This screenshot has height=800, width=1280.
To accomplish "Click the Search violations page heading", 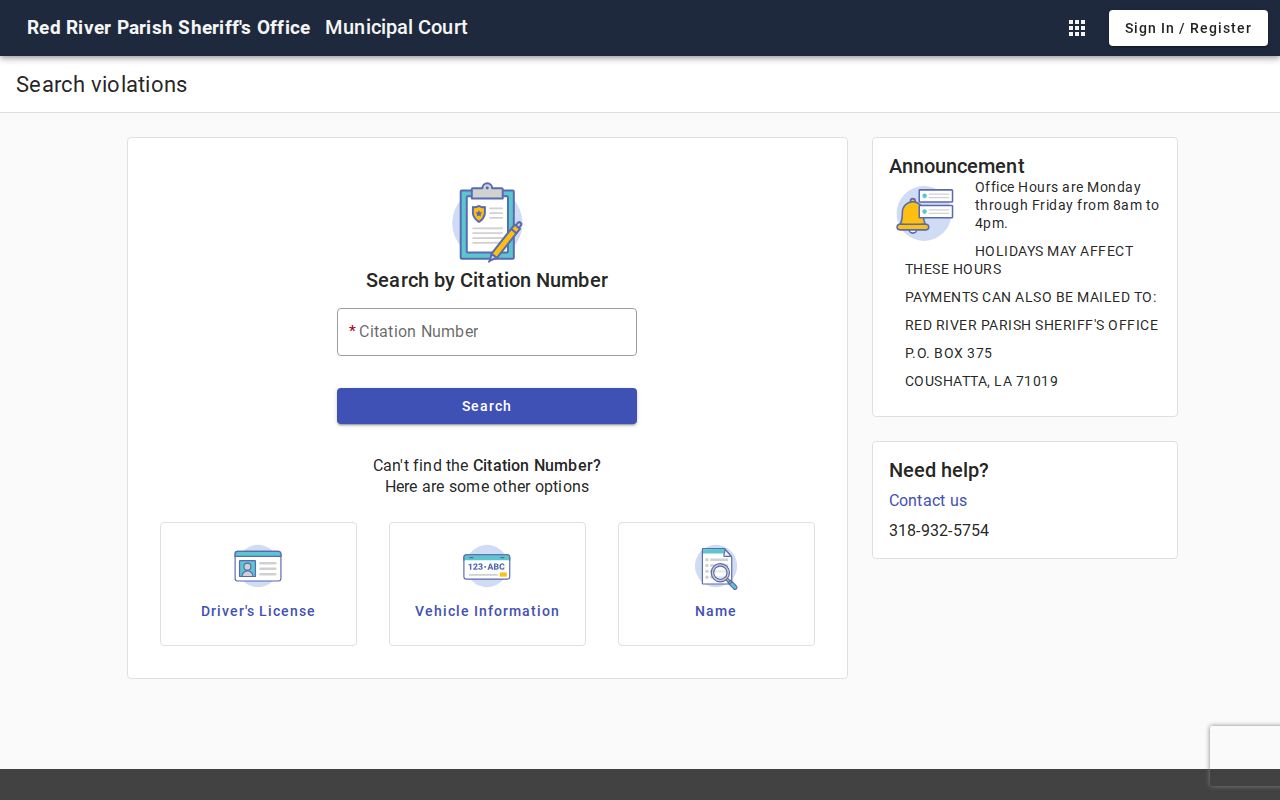I will click(x=101, y=84).
